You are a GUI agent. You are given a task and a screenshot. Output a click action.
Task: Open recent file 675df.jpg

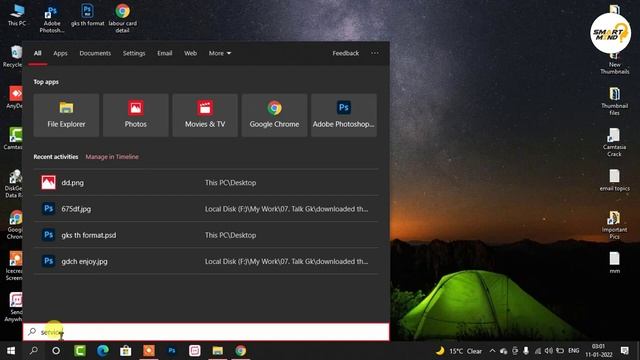tap(206, 209)
